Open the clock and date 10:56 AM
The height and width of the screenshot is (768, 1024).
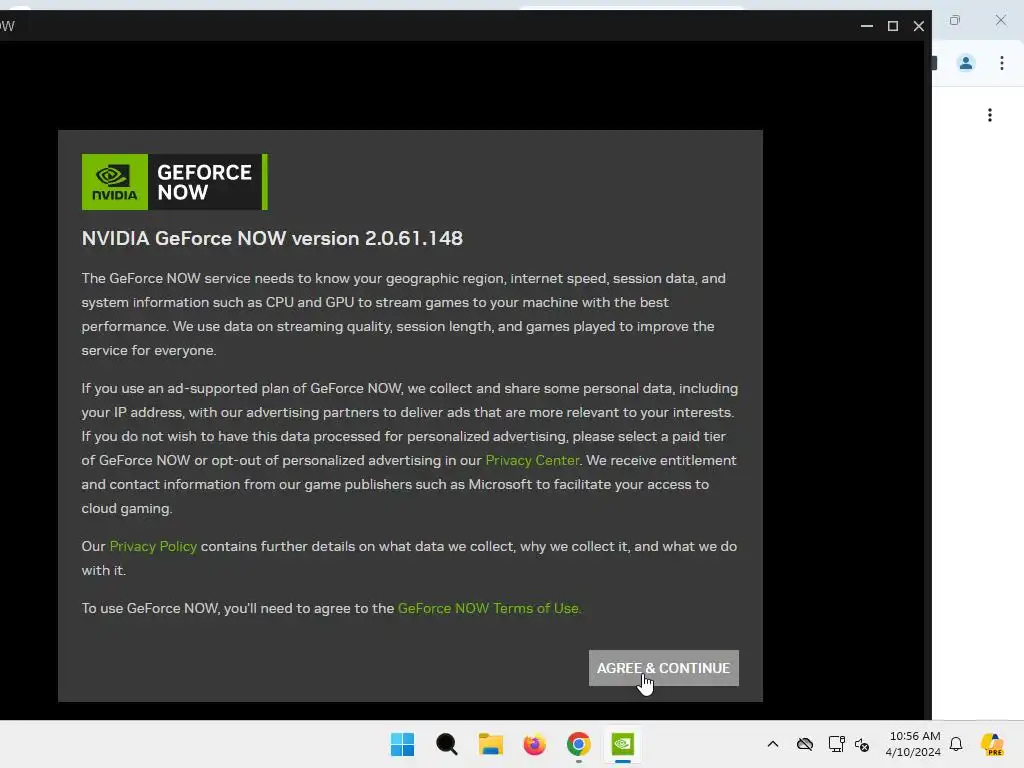913,744
